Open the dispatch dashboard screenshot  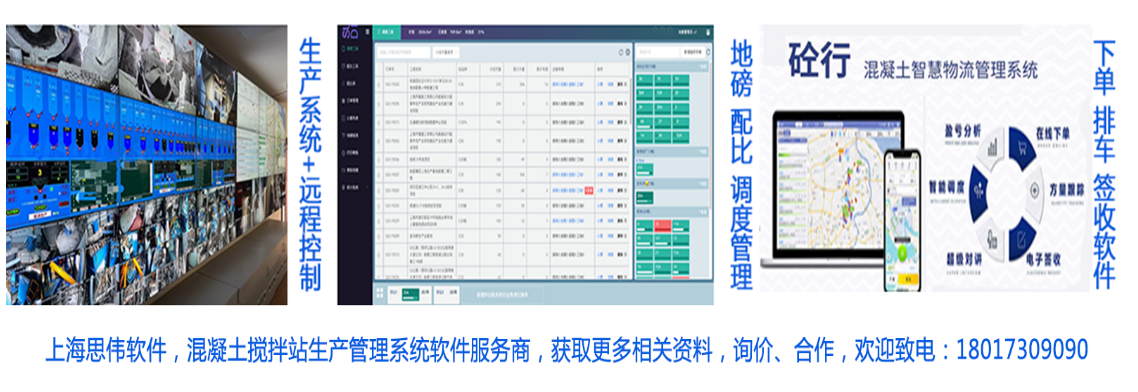pos(525,165)
